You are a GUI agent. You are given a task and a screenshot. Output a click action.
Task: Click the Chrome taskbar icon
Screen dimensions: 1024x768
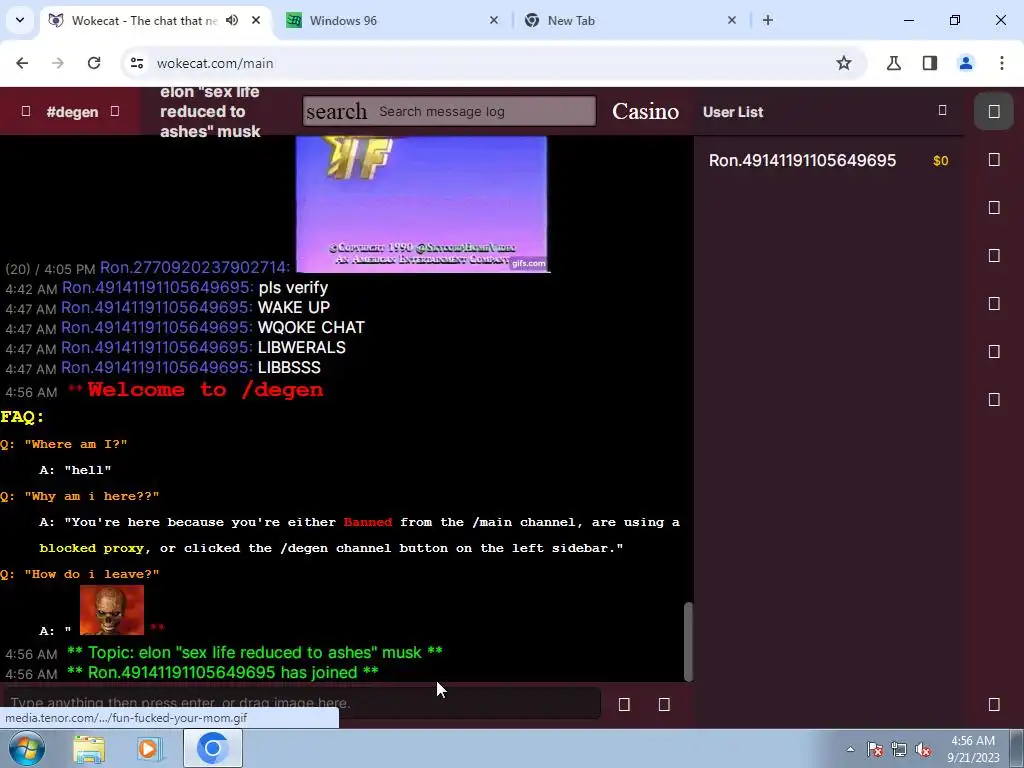[x=213, y=748]
